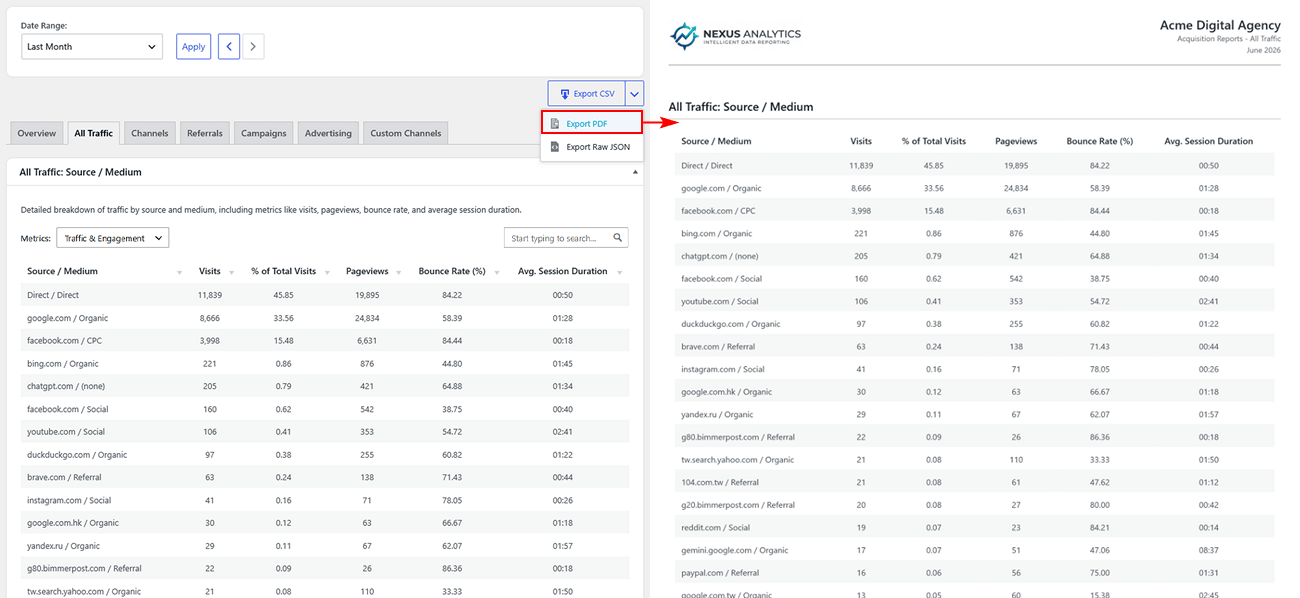This screenshot has height=598, width=1300.
Task: Collapse the All Traffic: Source / Medium panel
Action: point(636,172)
